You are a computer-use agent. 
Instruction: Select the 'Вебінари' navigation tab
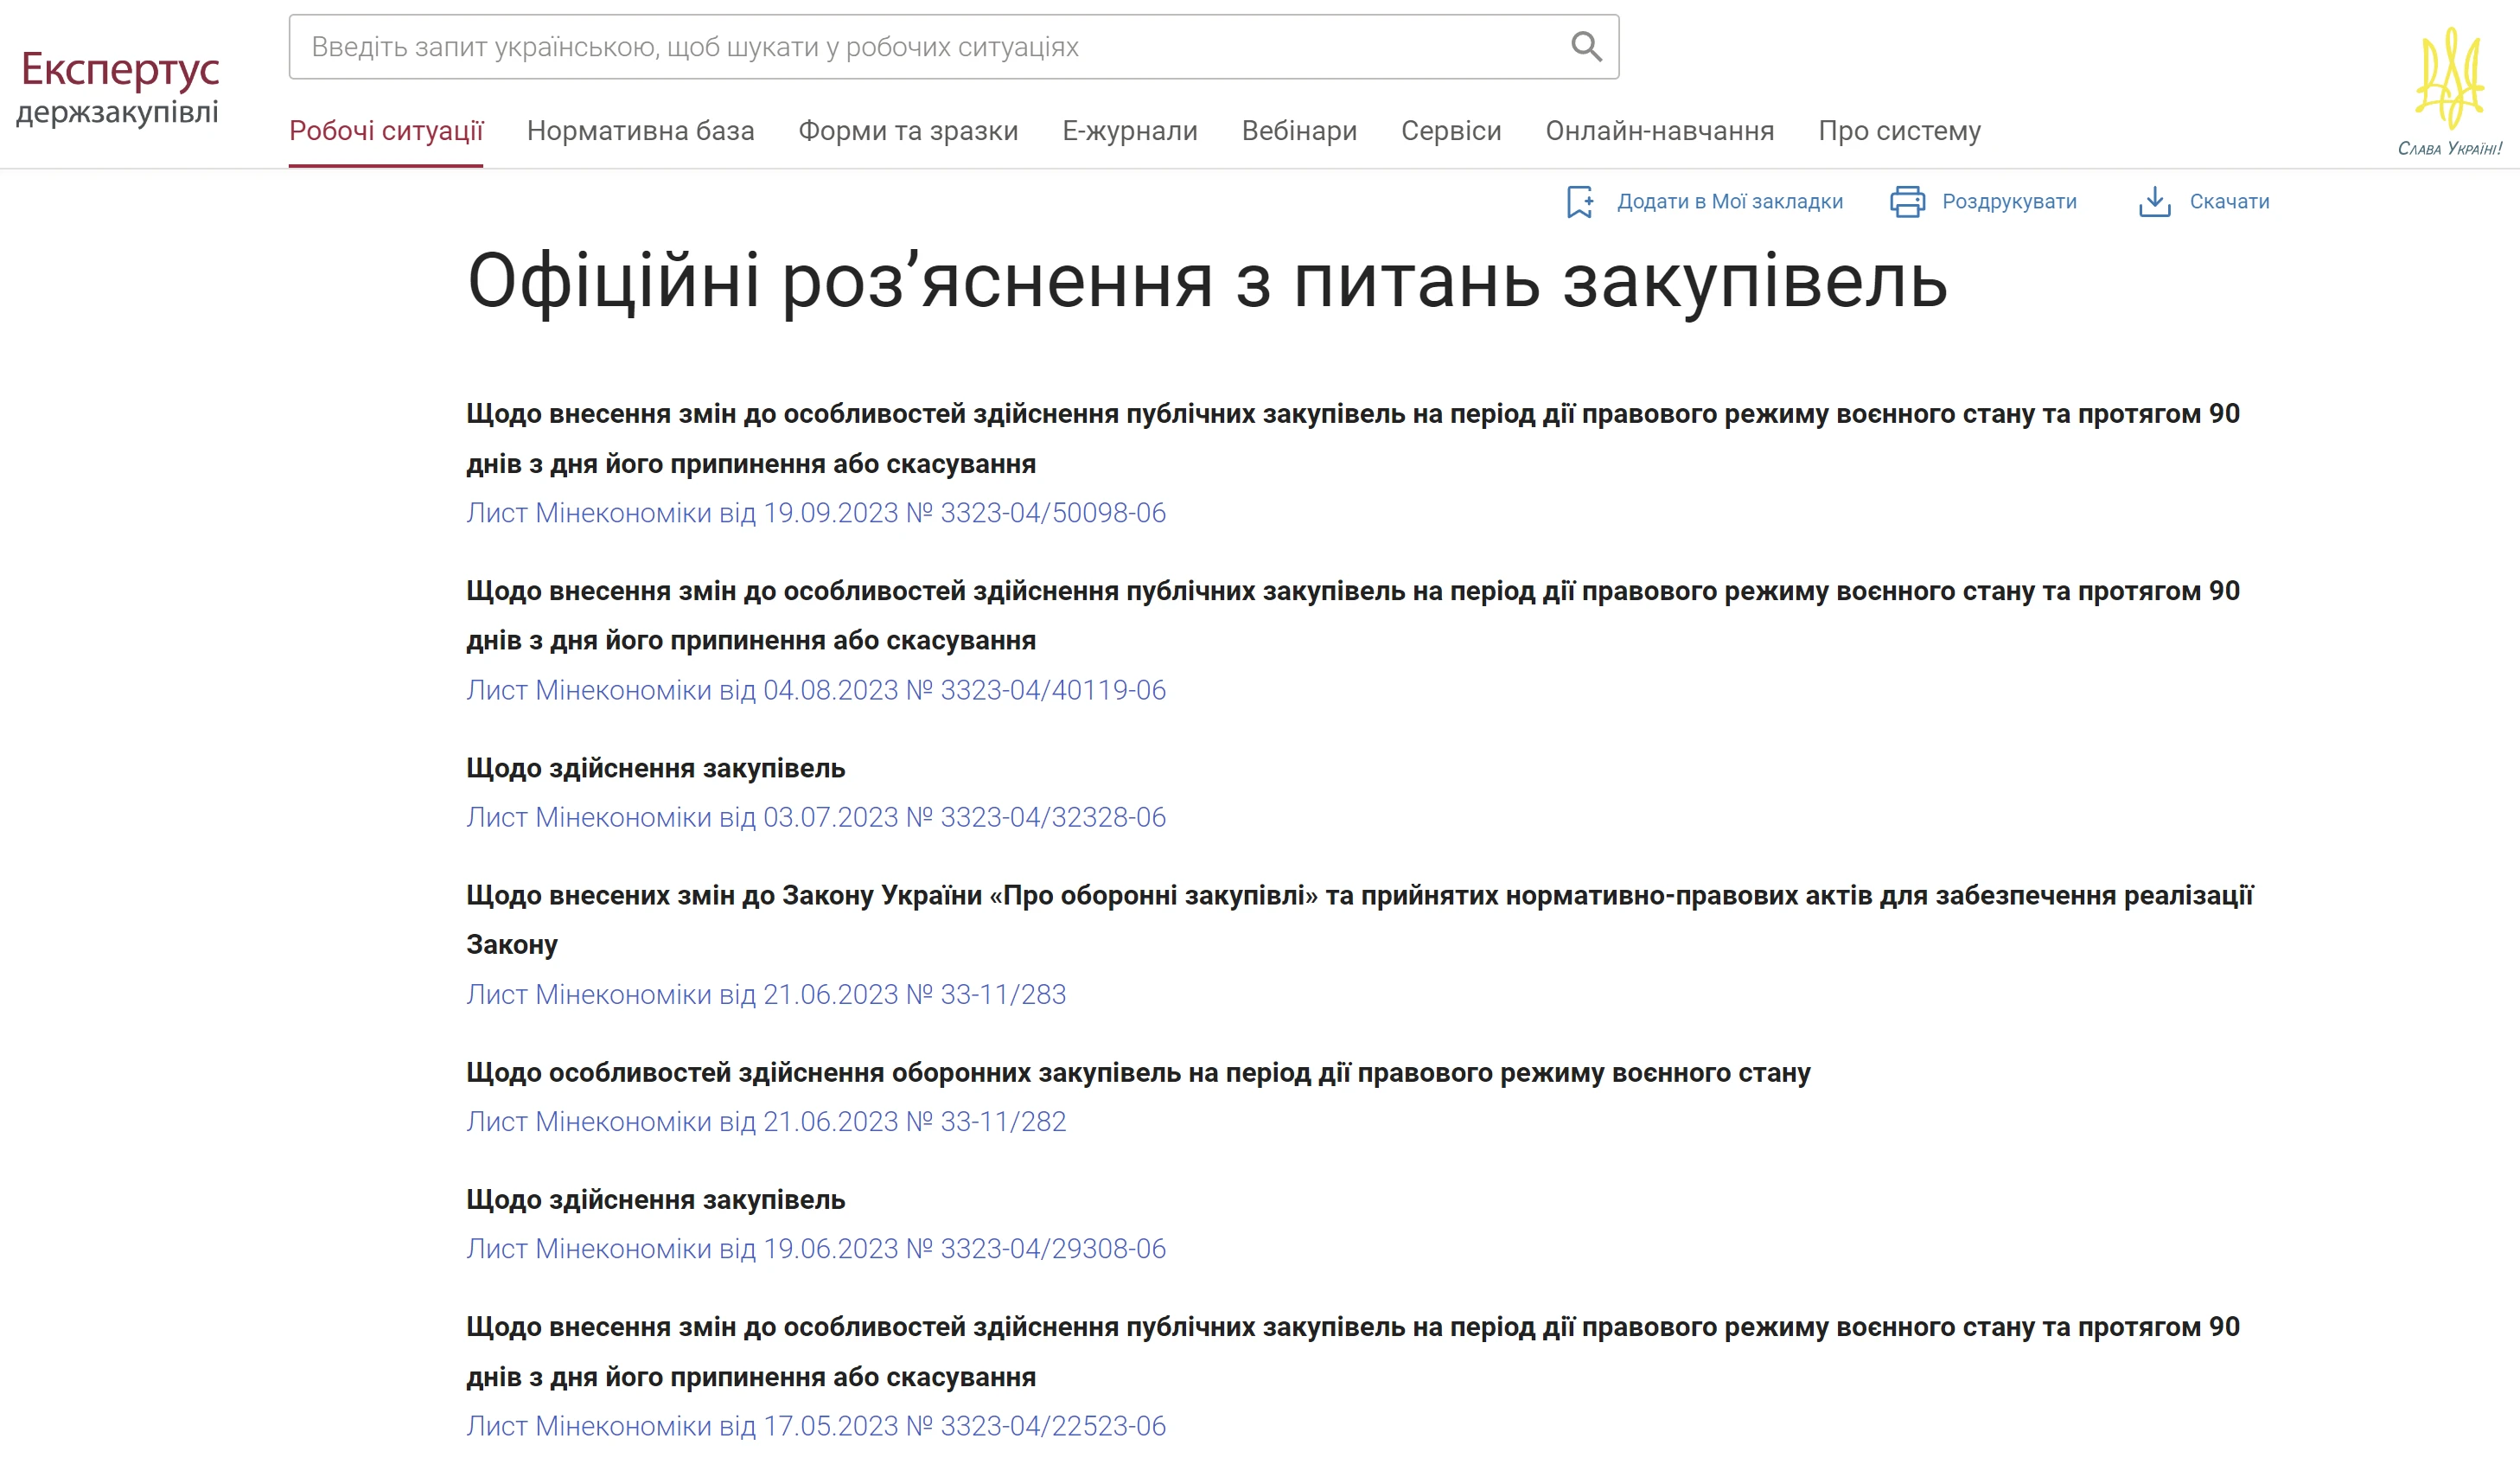[1298, 131]
